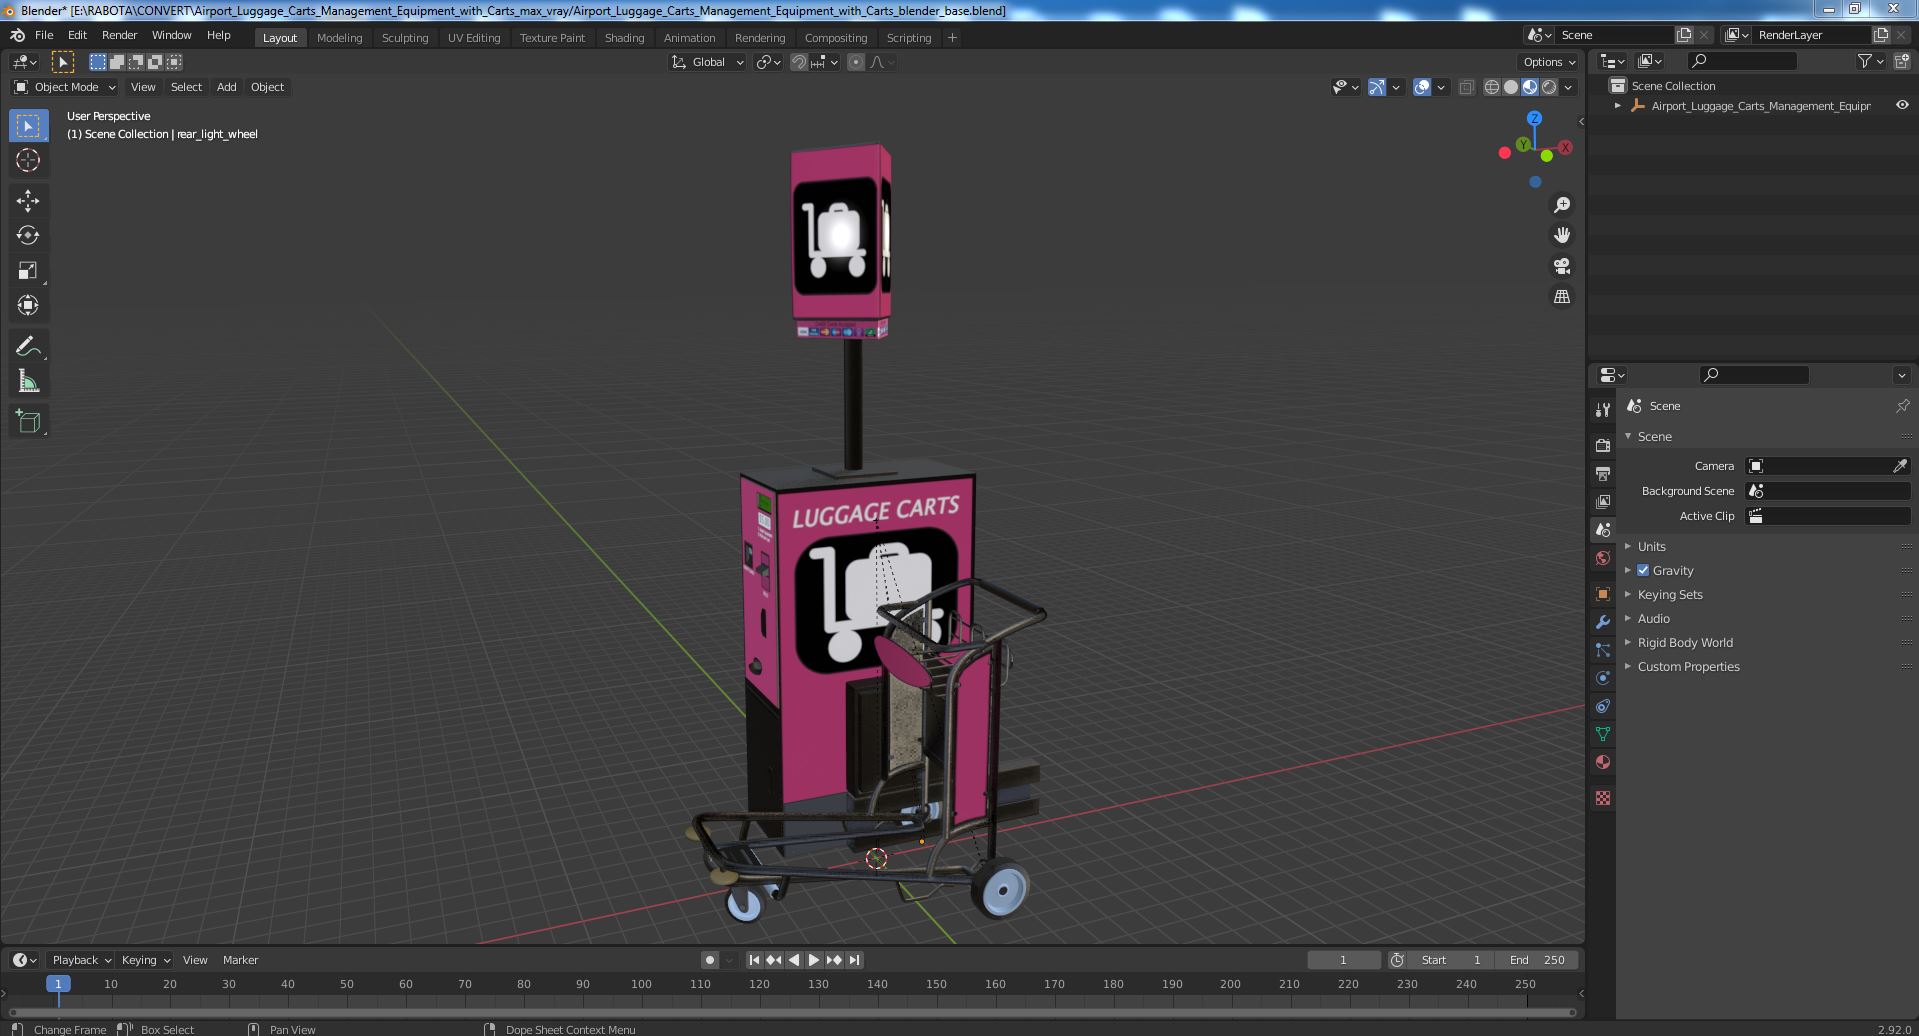Image resolution: width=1919 pixels, height=1036 pixels.
Task: Open the Object Mode dropdown
Action: (x=65, y=87)
